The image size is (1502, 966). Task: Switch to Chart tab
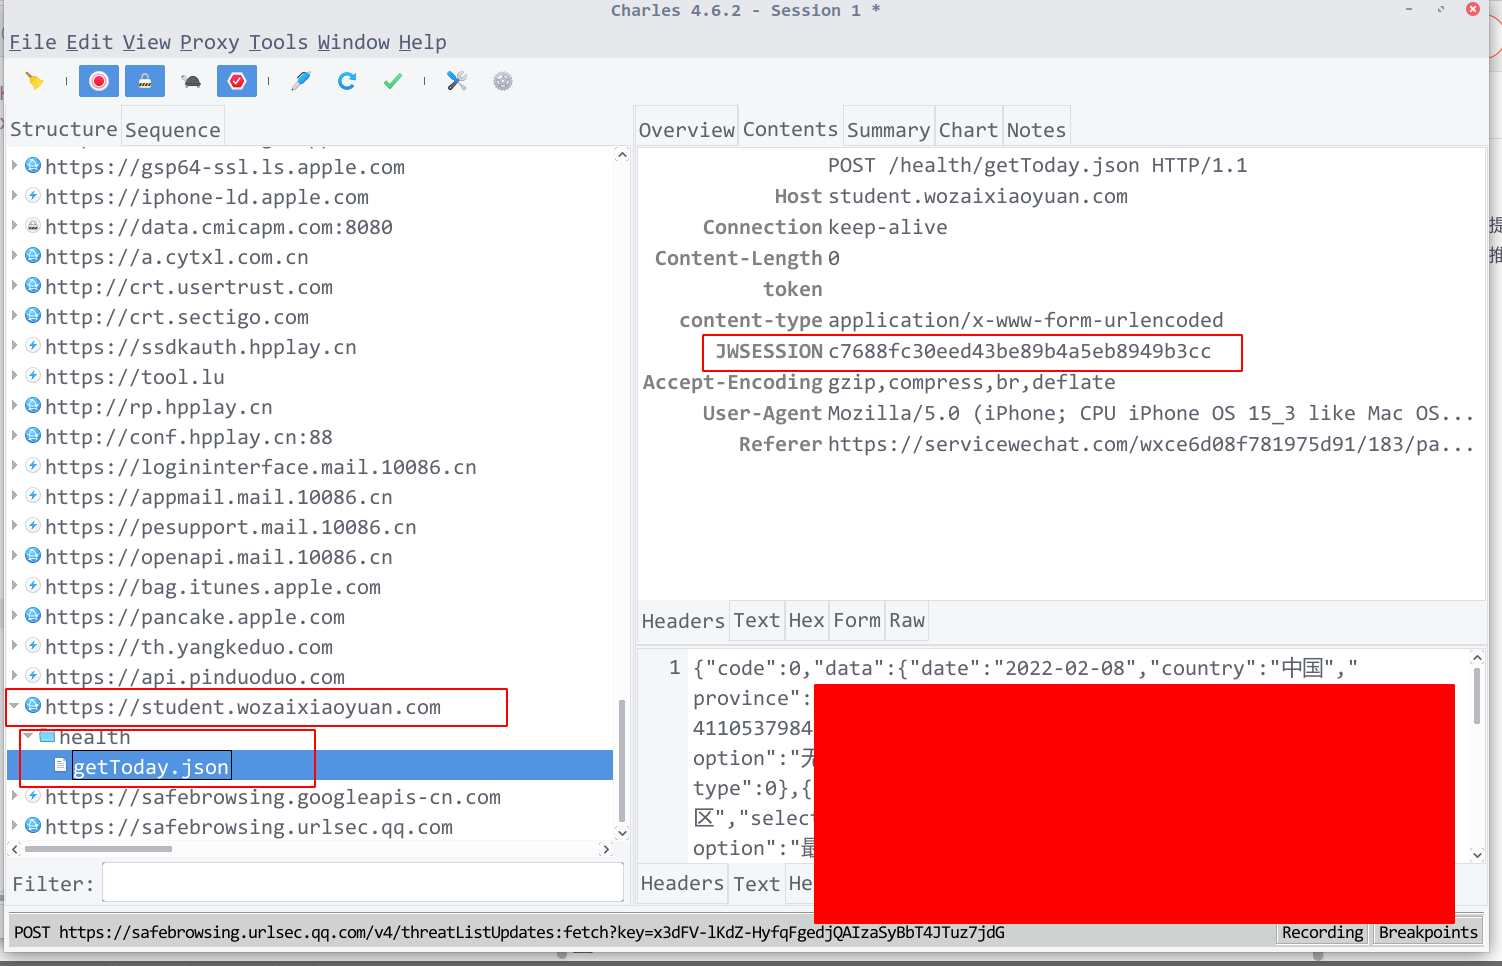pos(968,129)
